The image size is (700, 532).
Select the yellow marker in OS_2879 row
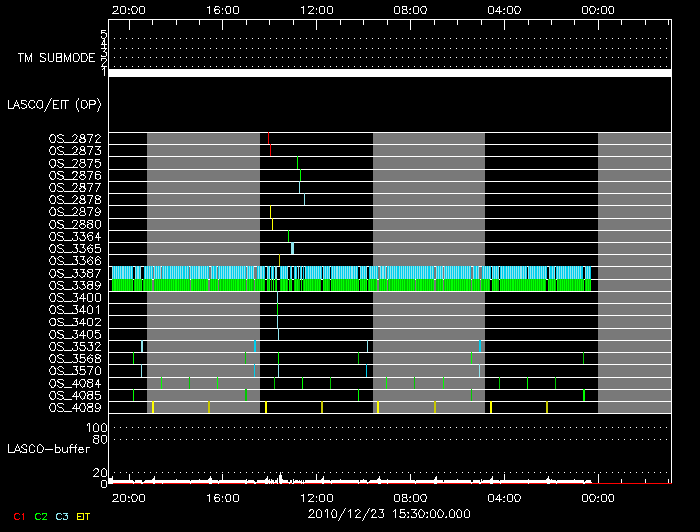(270, 211)
